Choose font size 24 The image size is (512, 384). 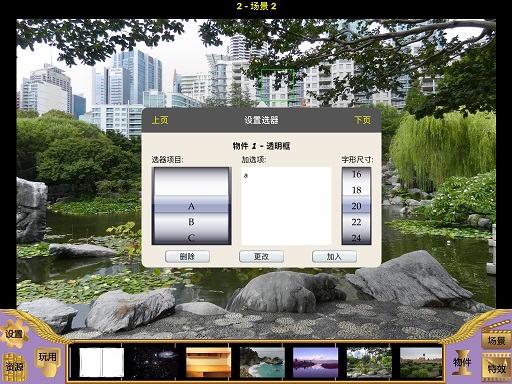pos(356,238)
